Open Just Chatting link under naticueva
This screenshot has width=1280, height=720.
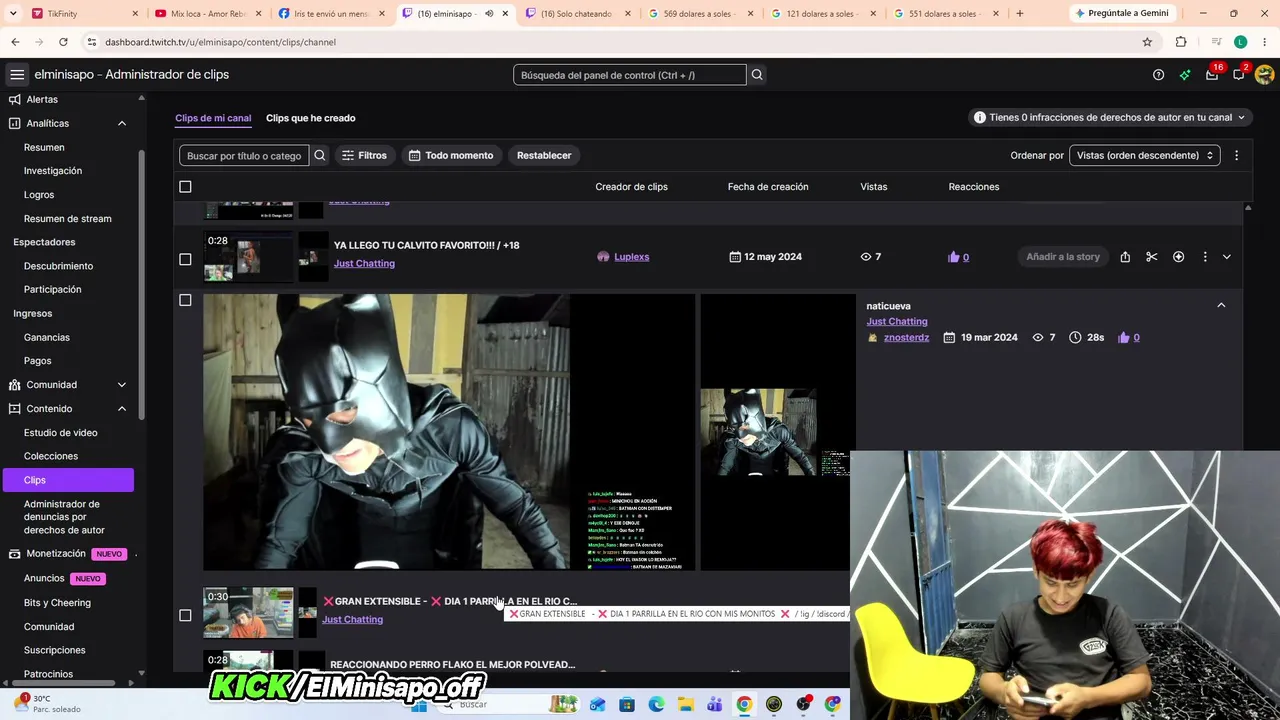pyautogui.click(x=897, y=322)
